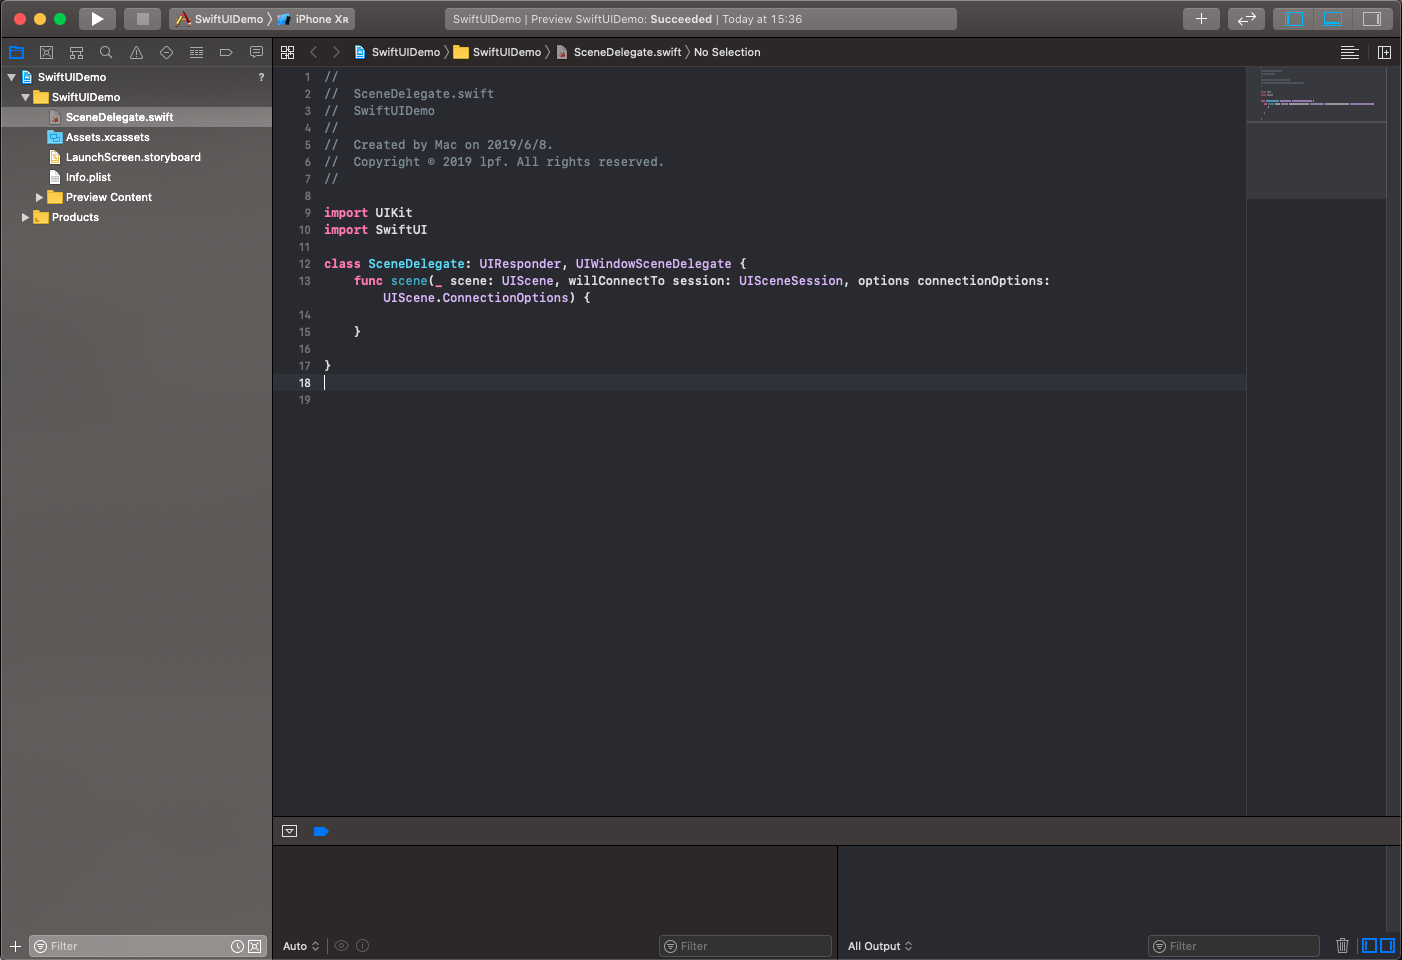
Task: Click the Library plus button
Action: point(1201,19)
